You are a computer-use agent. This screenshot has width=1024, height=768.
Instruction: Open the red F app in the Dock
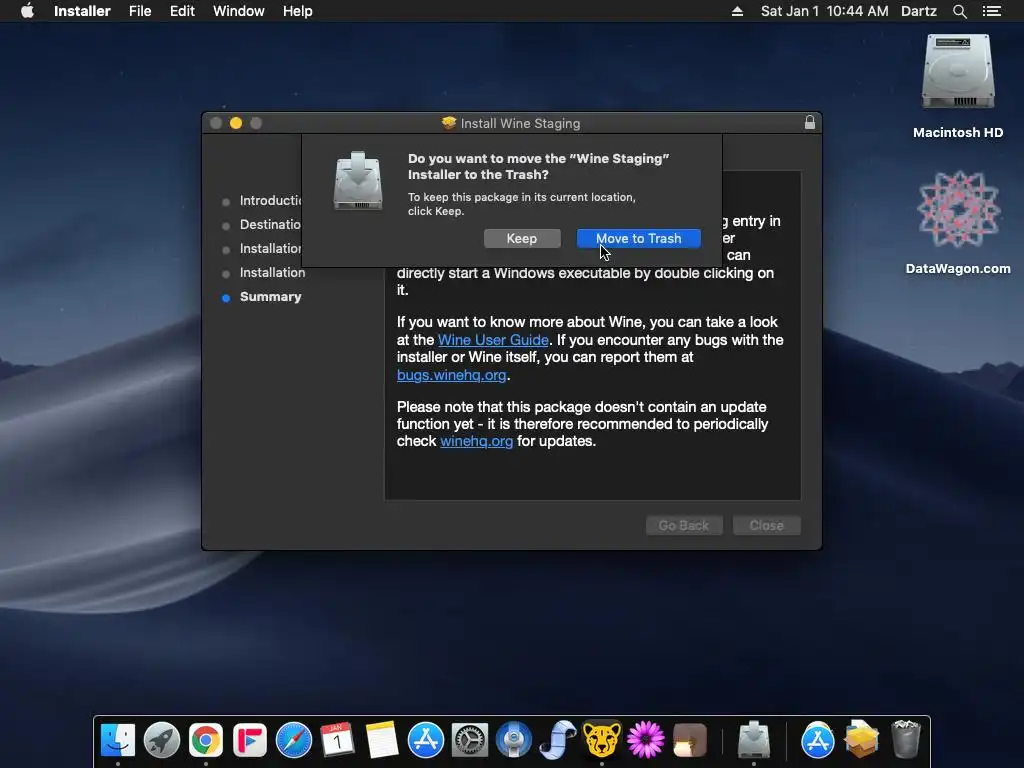(249, 740)
